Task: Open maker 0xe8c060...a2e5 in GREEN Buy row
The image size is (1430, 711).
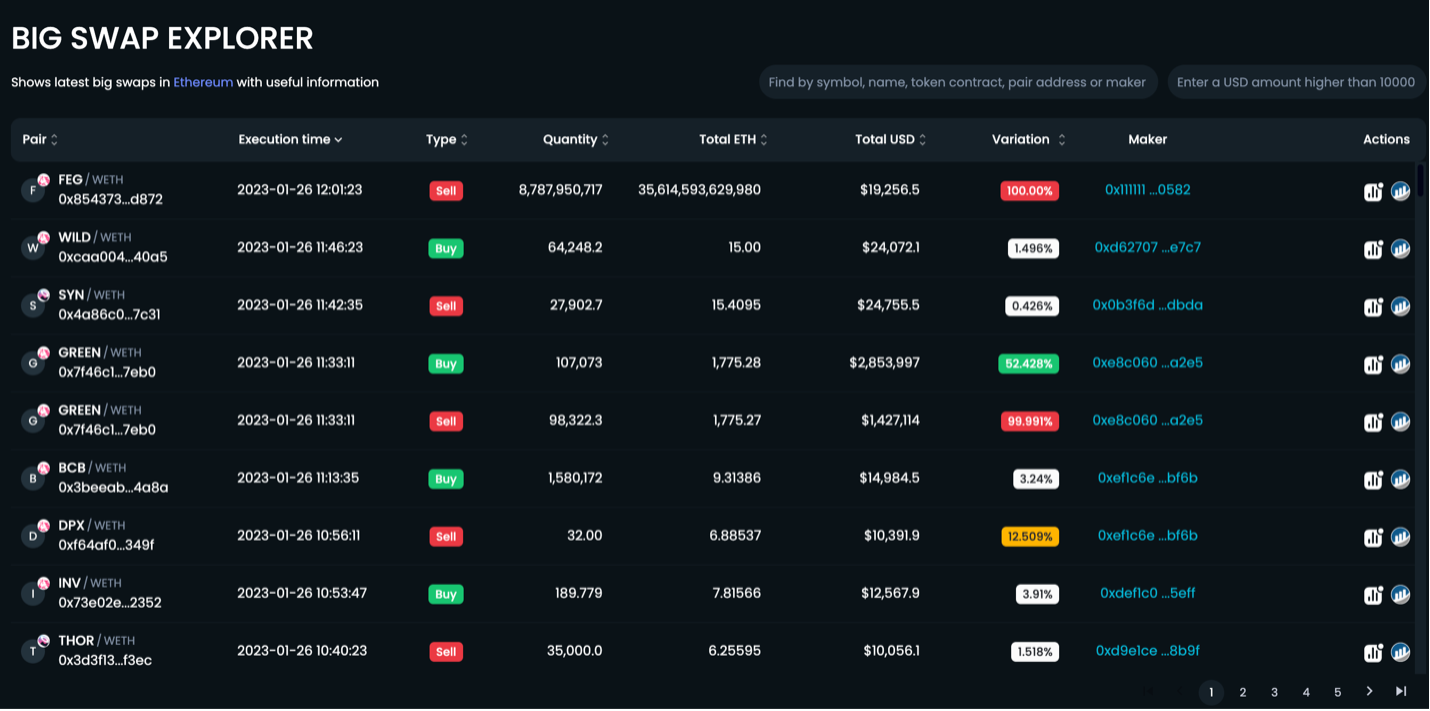Action: click(1148, 362)
